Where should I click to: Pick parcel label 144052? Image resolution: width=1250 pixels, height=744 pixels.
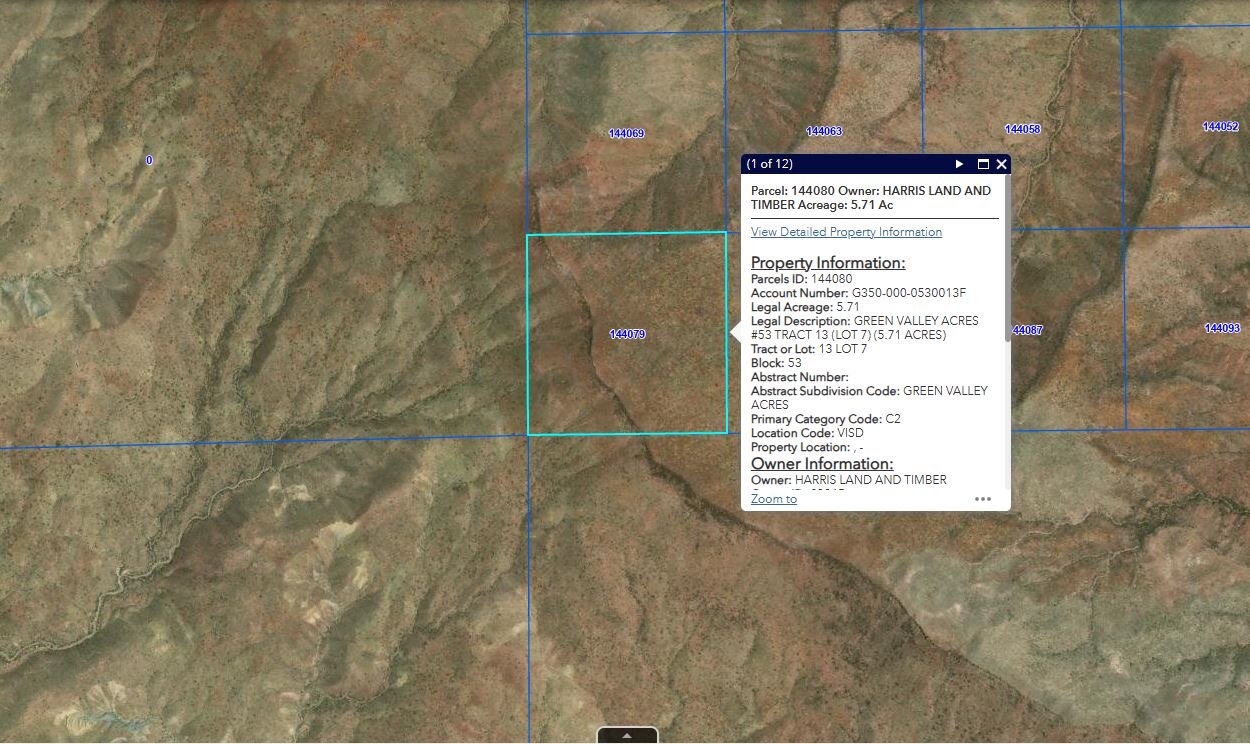pos(1220,127)
